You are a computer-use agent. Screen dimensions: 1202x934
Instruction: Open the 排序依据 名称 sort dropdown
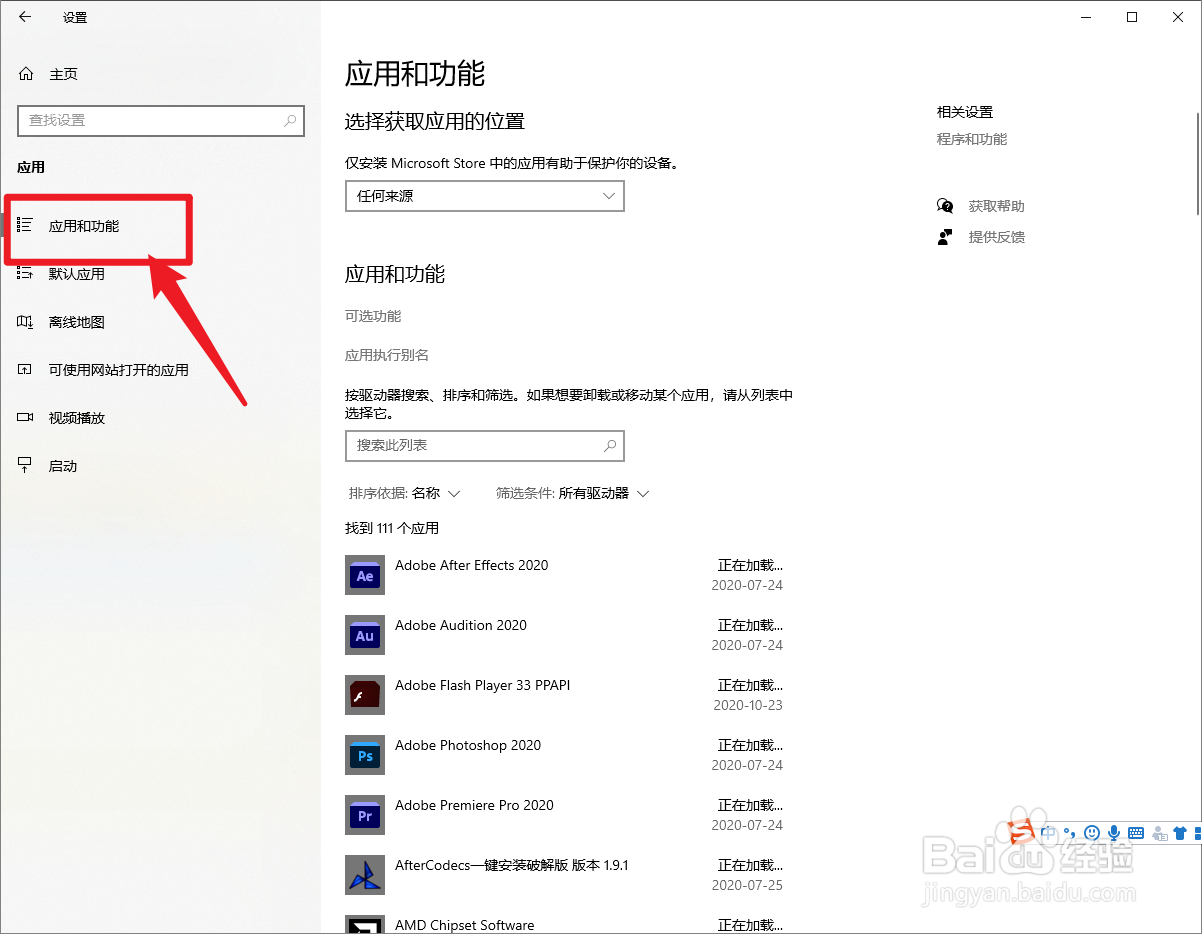tap(405, 493)
